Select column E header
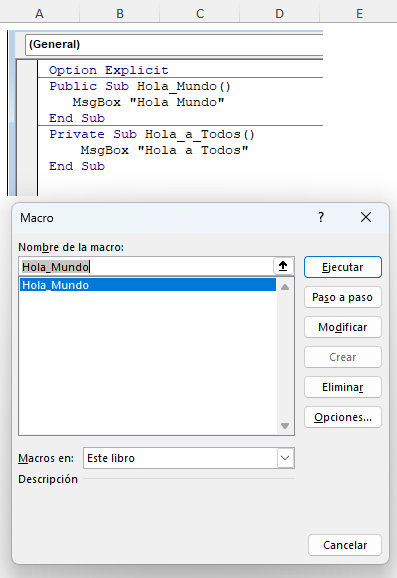 tap(359, 14)
